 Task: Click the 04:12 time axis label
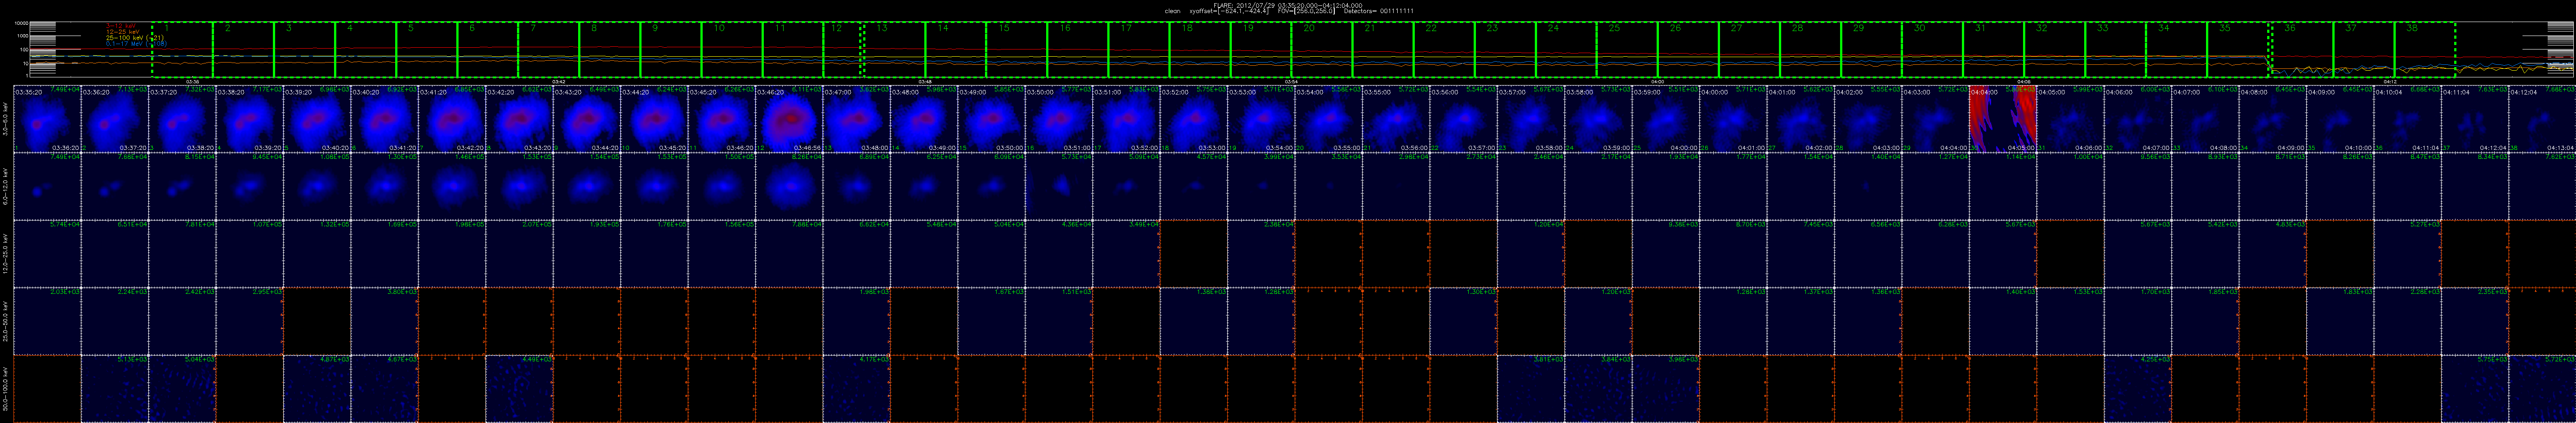coord(2390,81)
